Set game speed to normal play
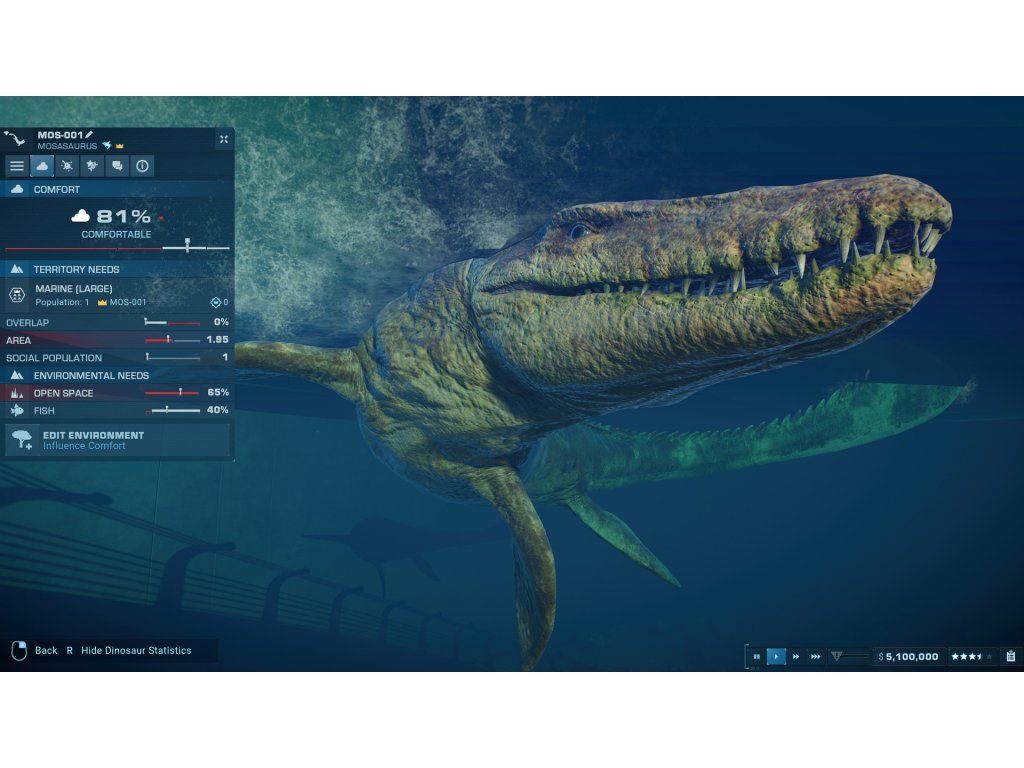 [x=776, y=657]
